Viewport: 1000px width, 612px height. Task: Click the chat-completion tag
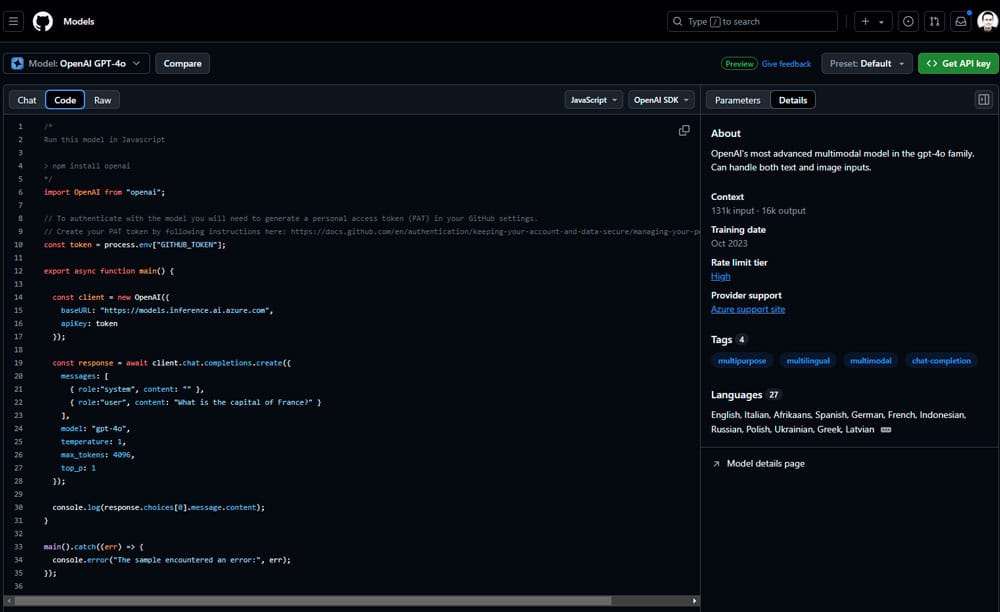(941, 361)
